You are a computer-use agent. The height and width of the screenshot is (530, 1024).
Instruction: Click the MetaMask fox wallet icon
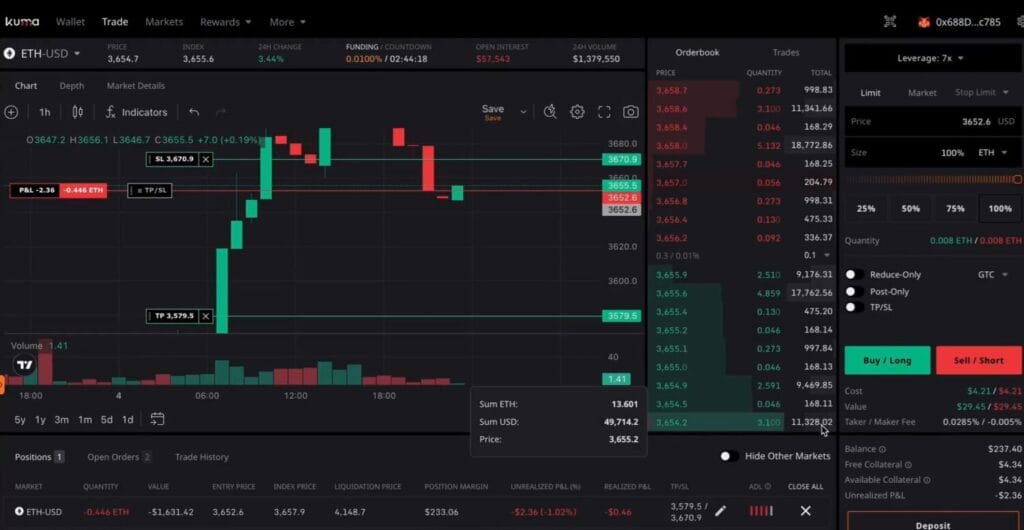click(x=923, y=22)
